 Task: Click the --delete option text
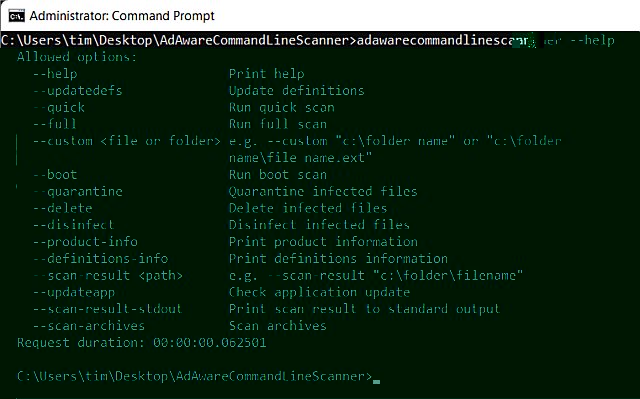[x=63, y=208]
